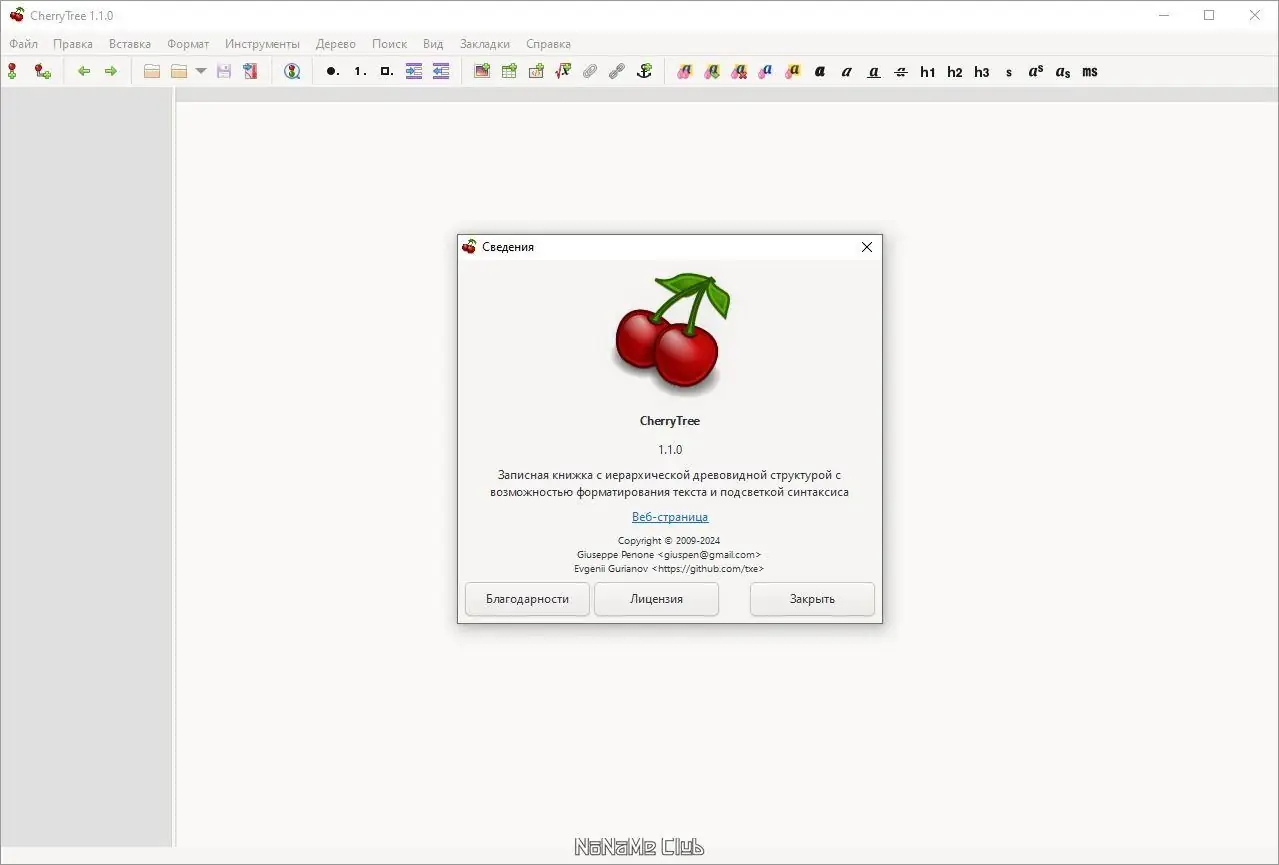Image resolution: width=1279 pixels, height=865 pixels.
Task: Add a new node with the toolbar icon
Action: (x=12, y=71)
